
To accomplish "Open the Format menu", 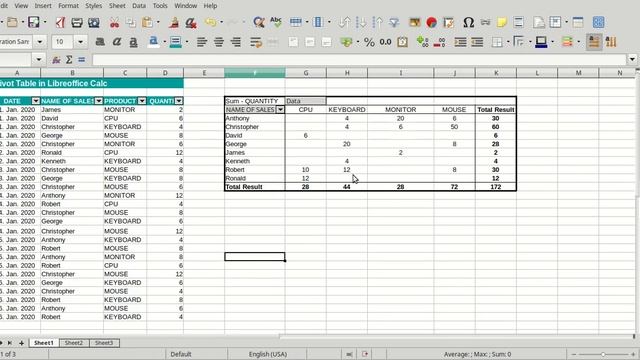I will [68, 6].
